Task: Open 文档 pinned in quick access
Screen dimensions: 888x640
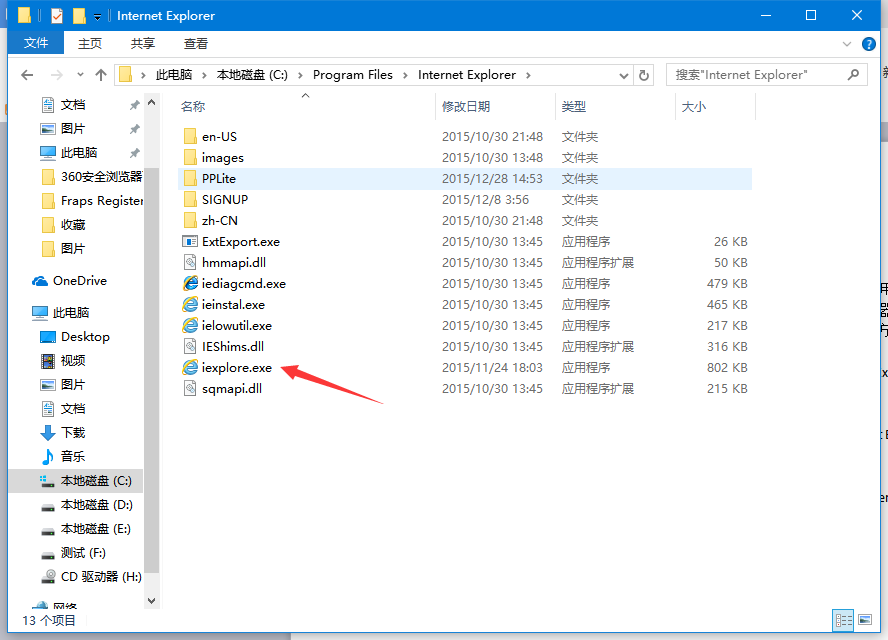Action: pos(73,105)
